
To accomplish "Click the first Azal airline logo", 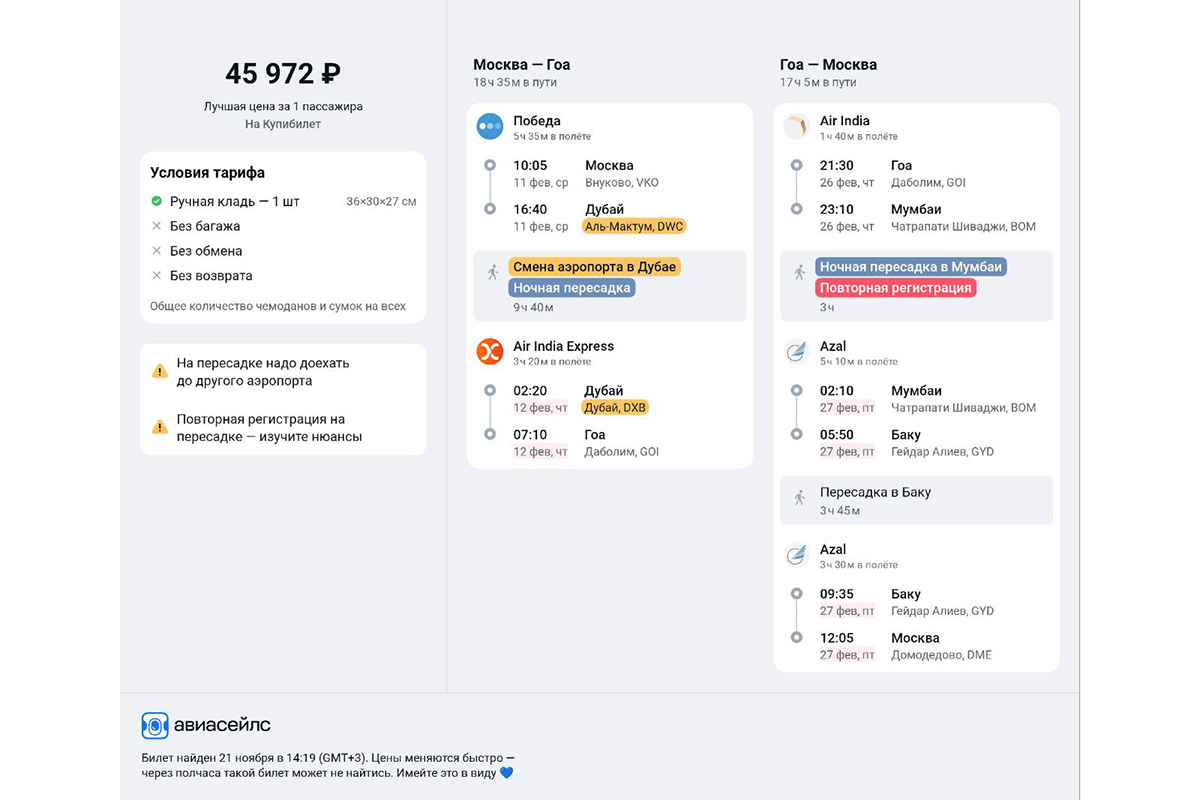I will (796, 351).
